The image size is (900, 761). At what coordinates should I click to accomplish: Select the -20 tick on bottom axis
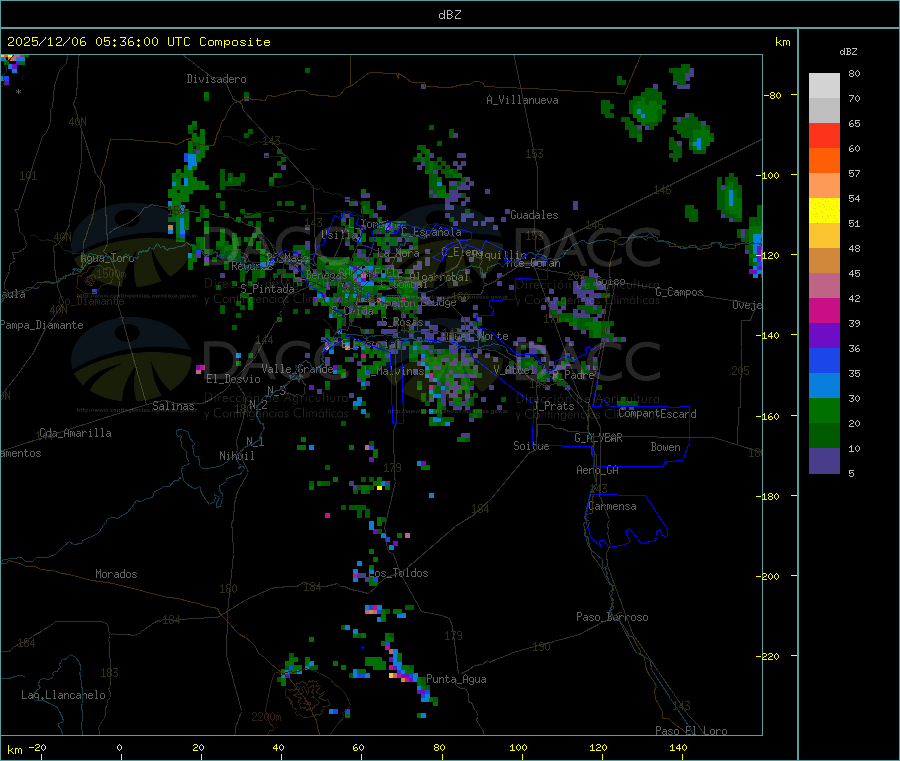(x=37, y=748)
